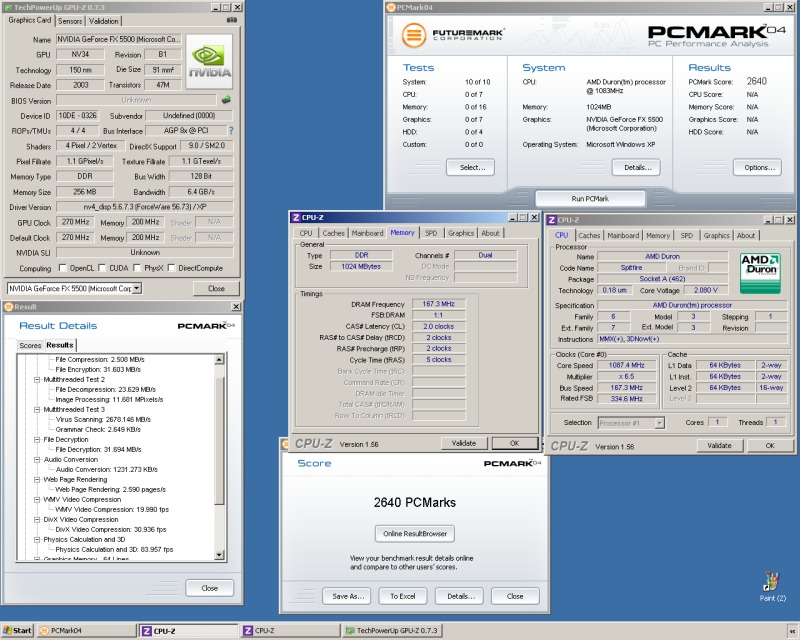
Task: Click the CPU-Z Memory window title icon
Action: [x=296, y=217]
